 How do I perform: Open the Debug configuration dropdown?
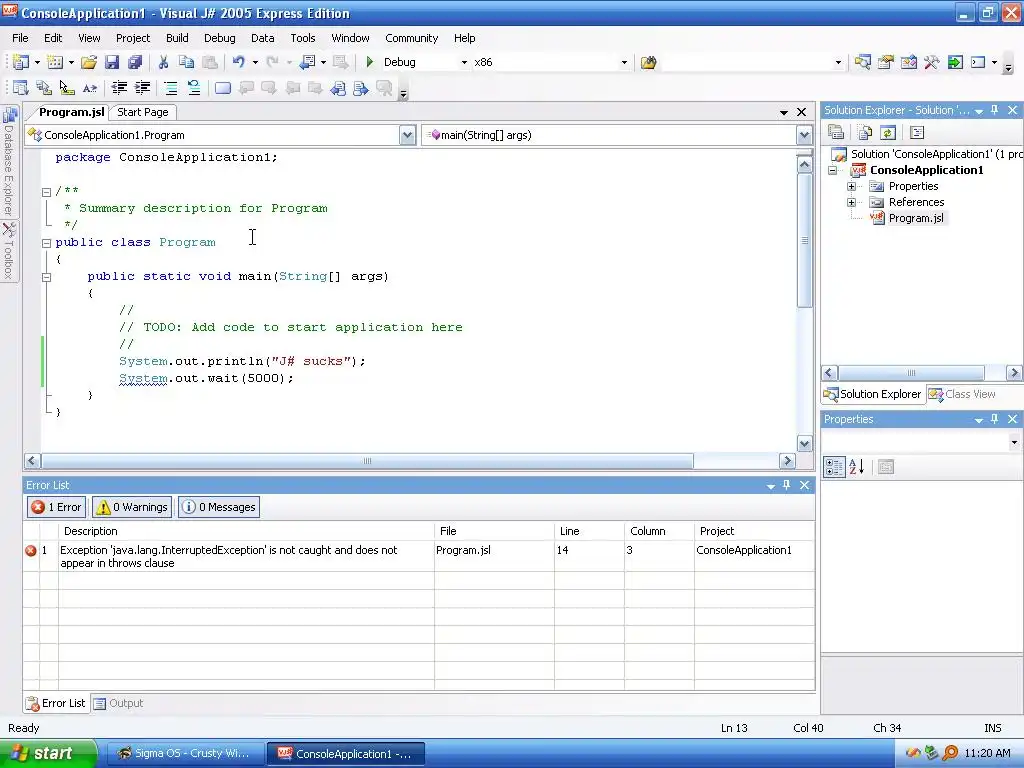point(464,62)
